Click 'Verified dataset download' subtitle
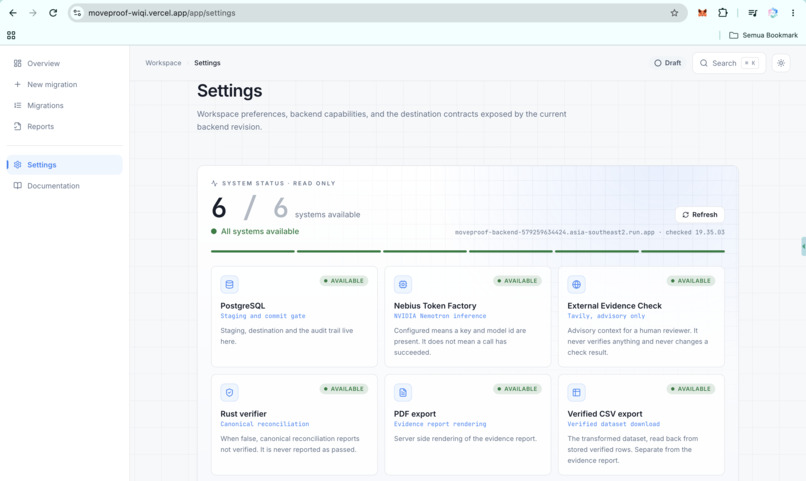Screen dimensions: 806x481 point(613,423)
